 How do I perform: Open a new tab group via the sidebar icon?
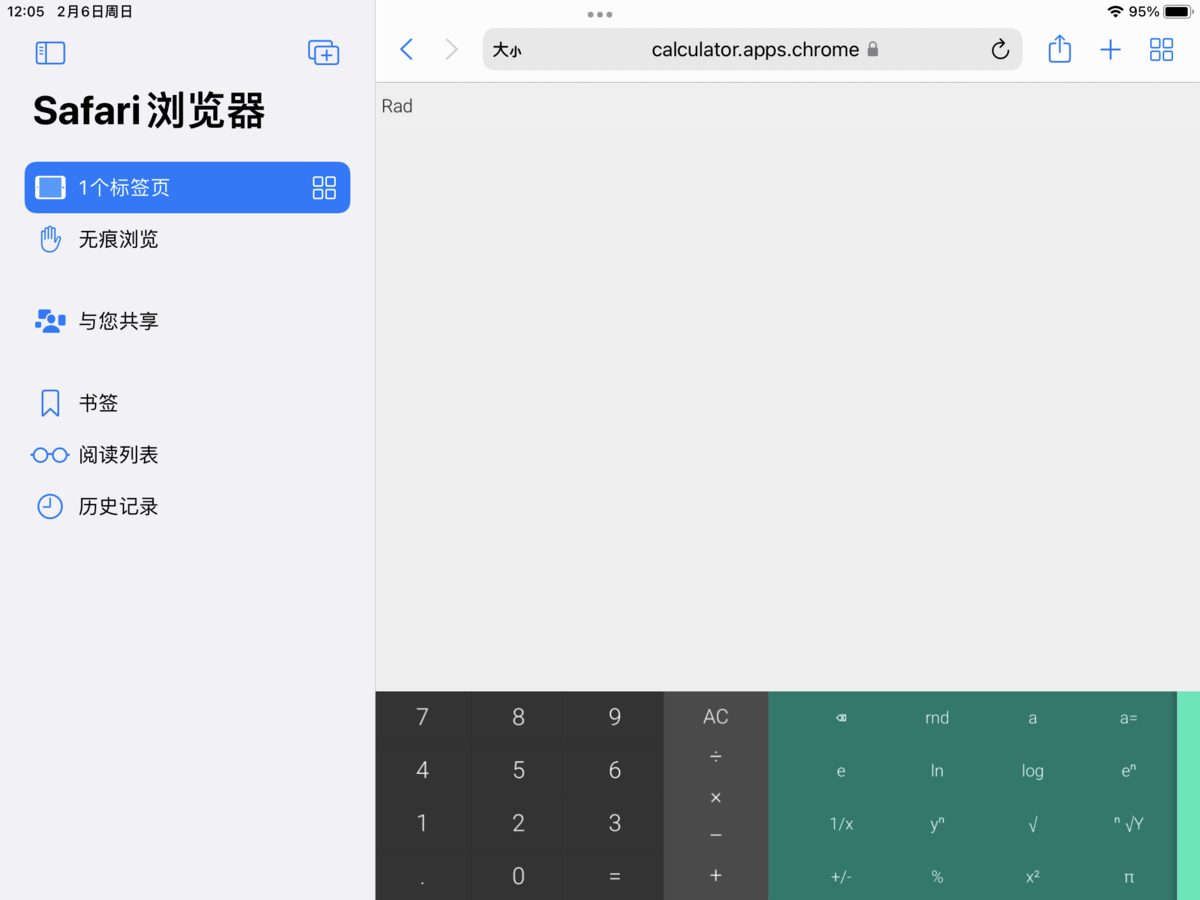[x=323, y=53]
